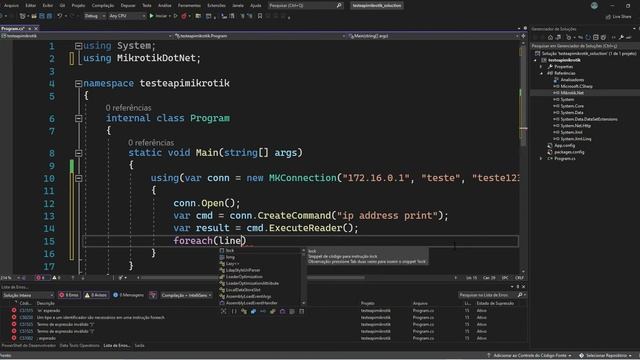Collapse the namespace testeapimikrotik code block
640x360 pixels.
click(78, 83)
